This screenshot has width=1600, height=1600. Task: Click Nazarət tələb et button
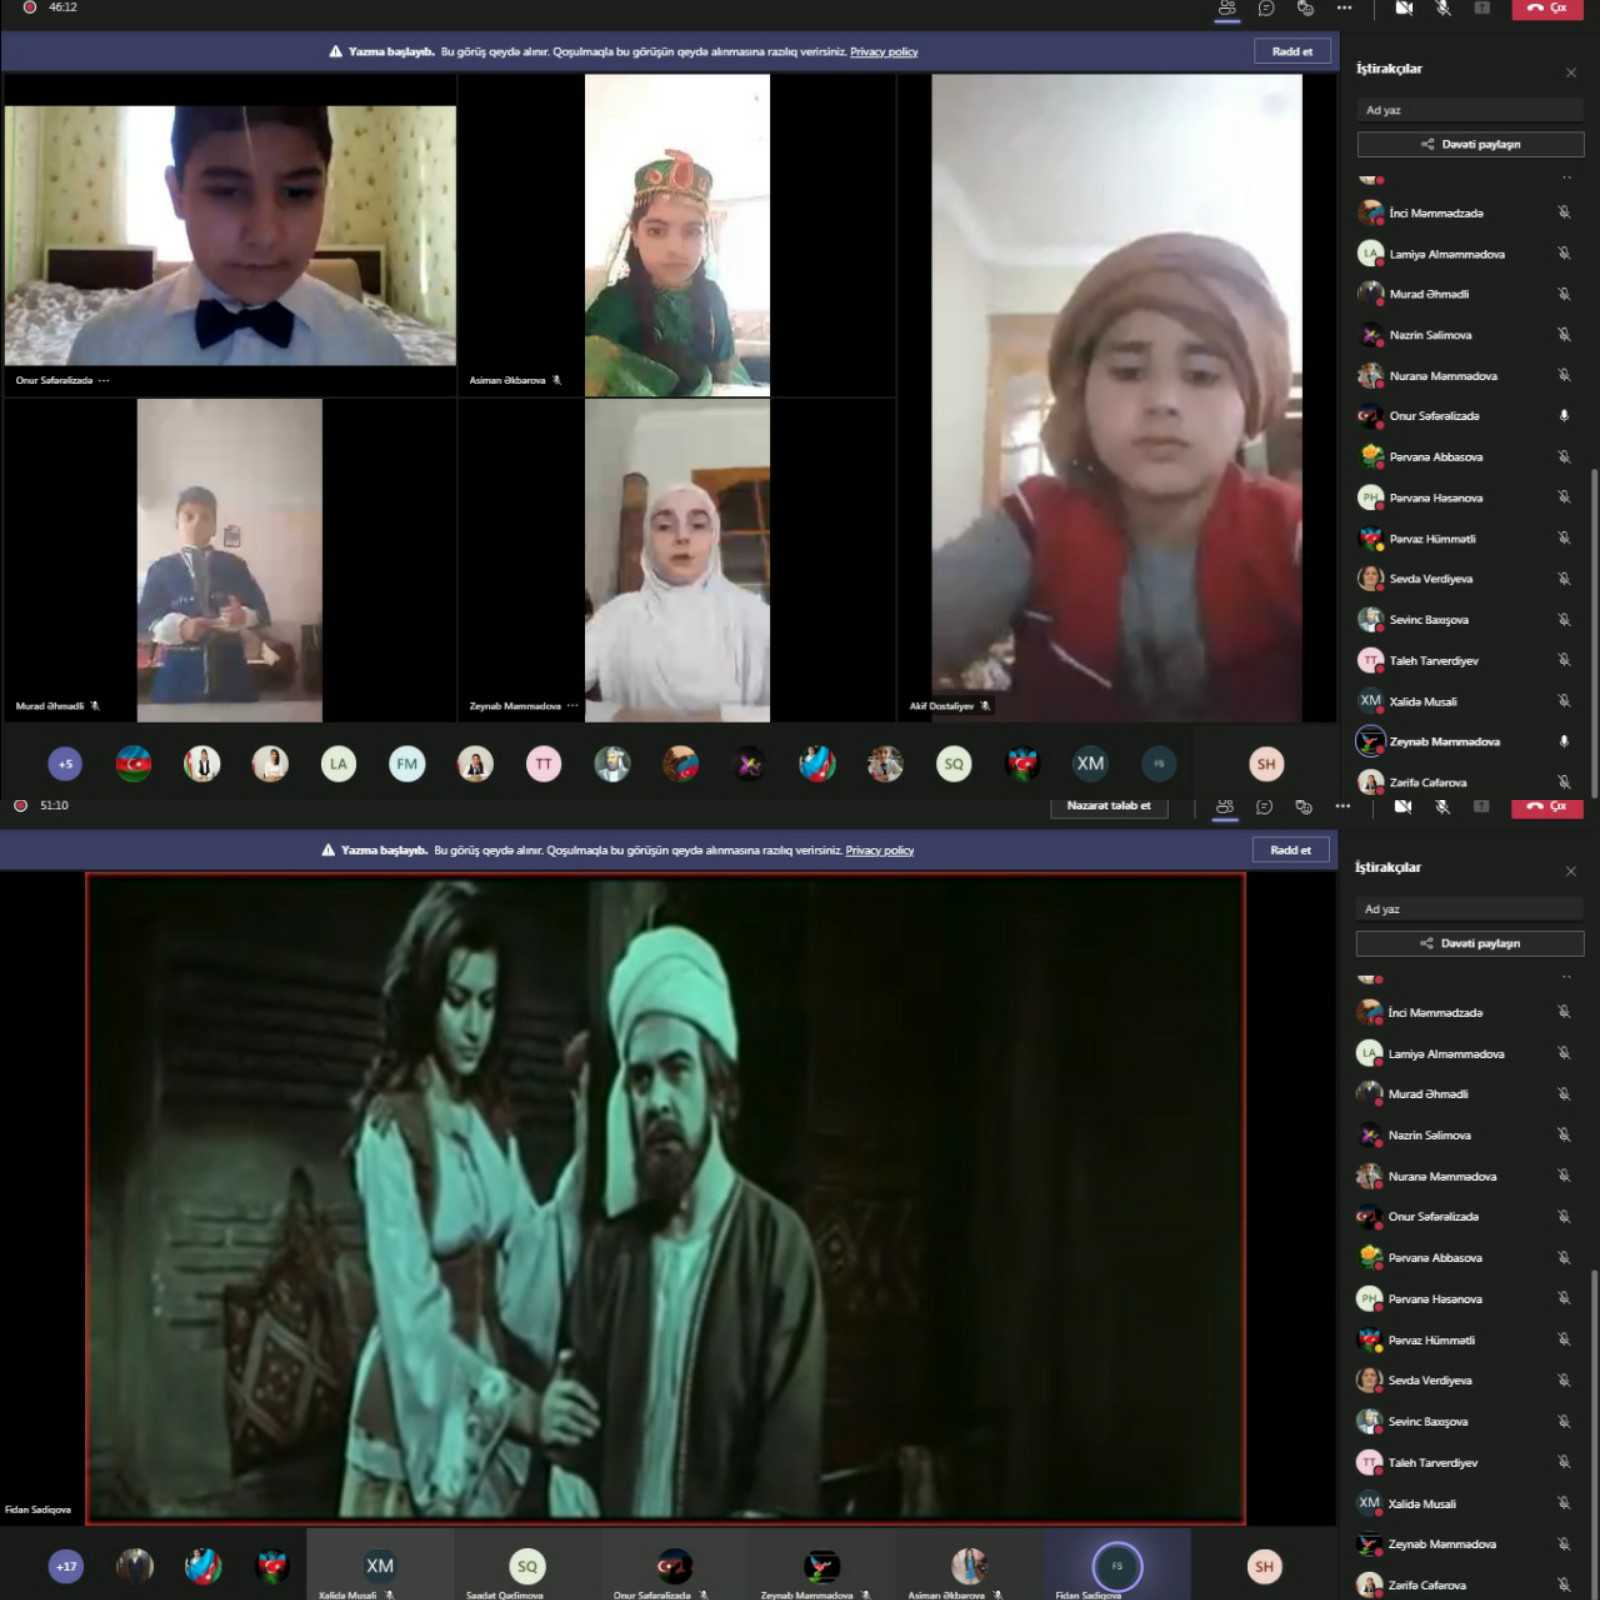coord(1108,806)
